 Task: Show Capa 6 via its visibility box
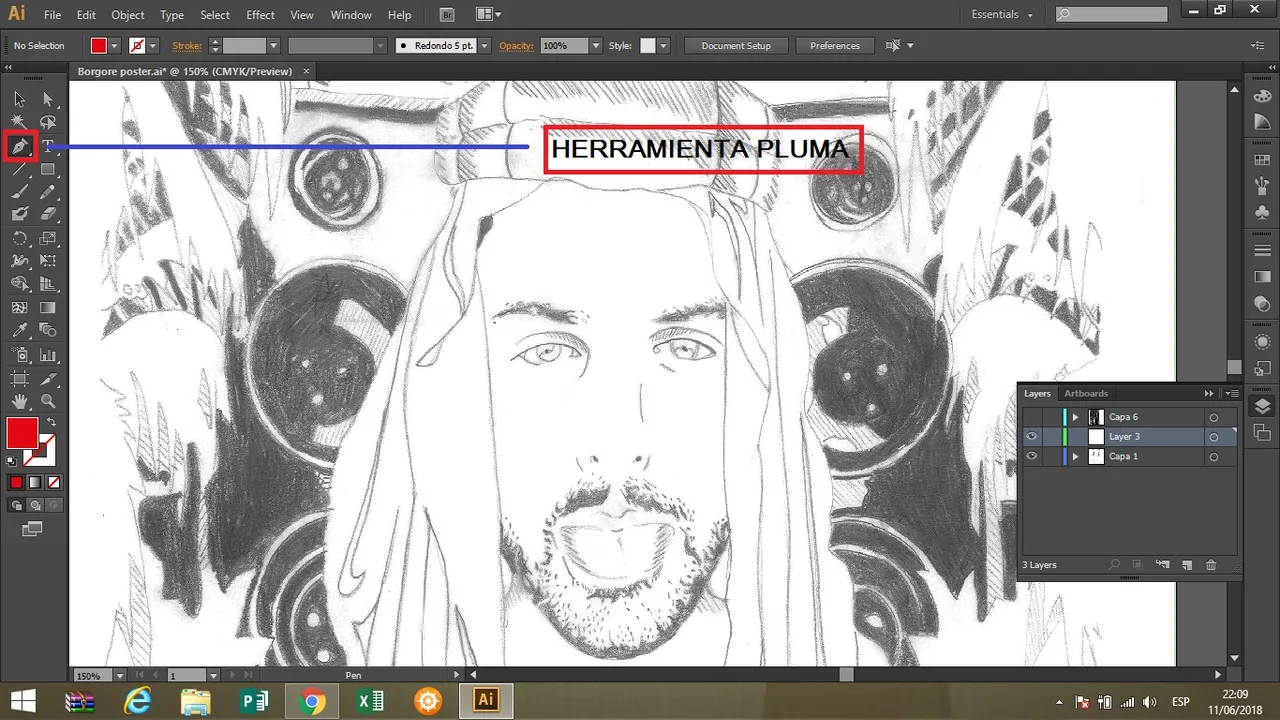1031,417
